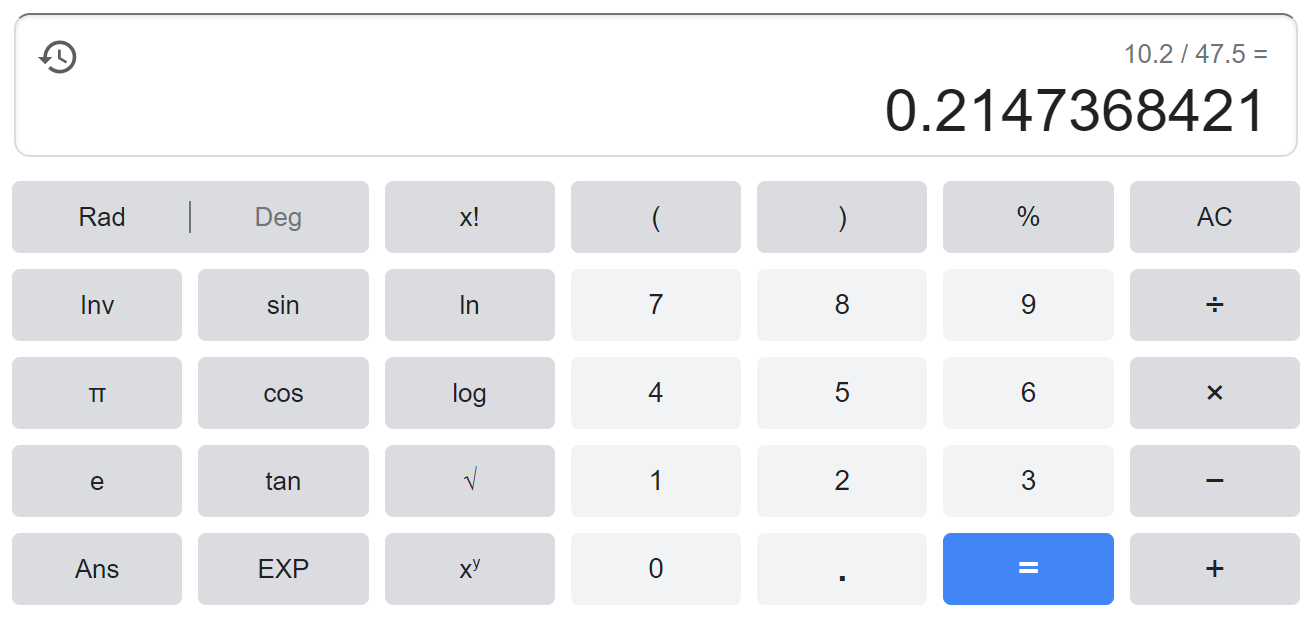Screen dimensions: 1303x643
Task: Switch angle mode to Rad
Action: (102, 217)
